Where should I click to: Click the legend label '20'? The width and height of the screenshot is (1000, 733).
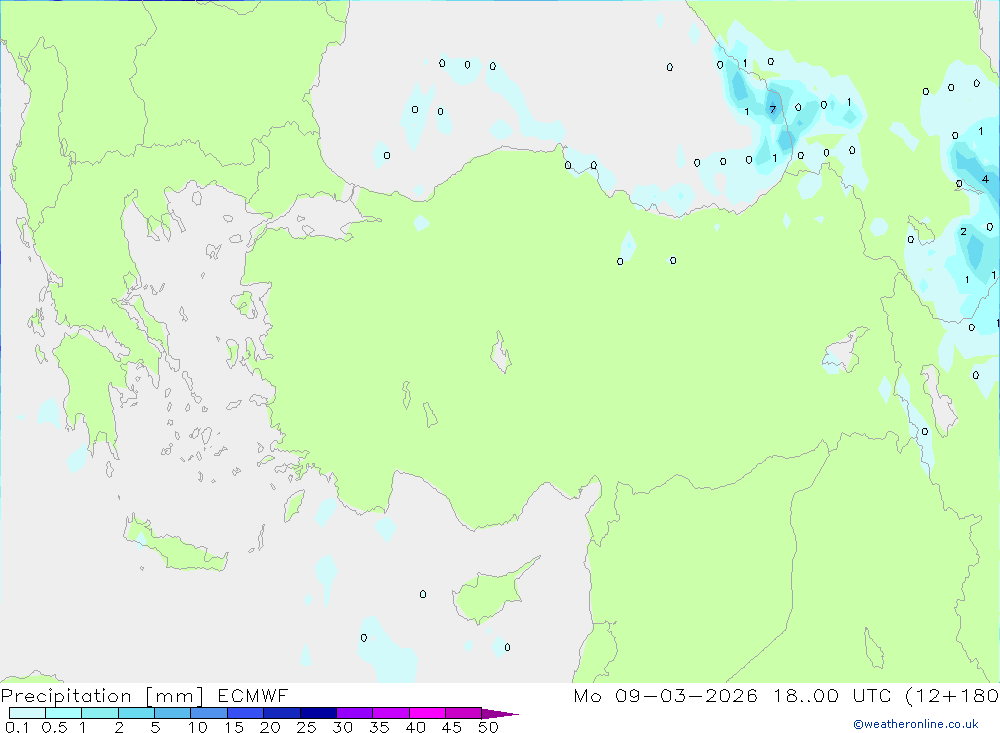coord(270,727)
